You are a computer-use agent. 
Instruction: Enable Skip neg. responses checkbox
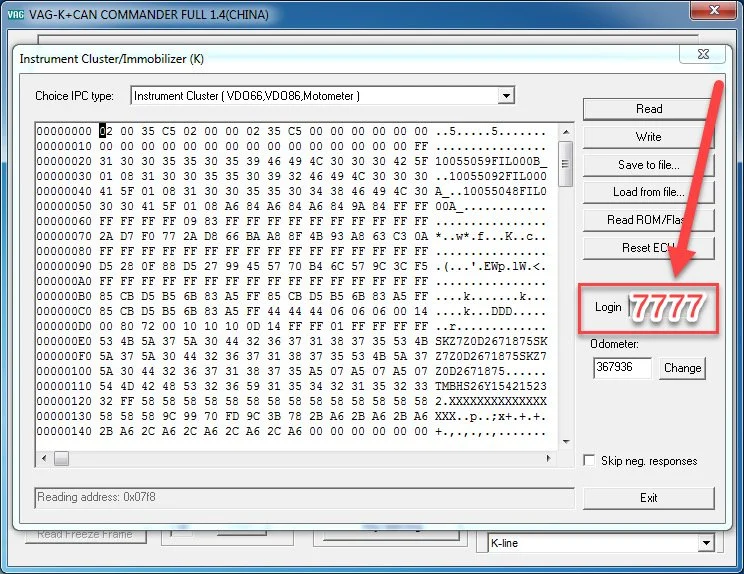589,460
